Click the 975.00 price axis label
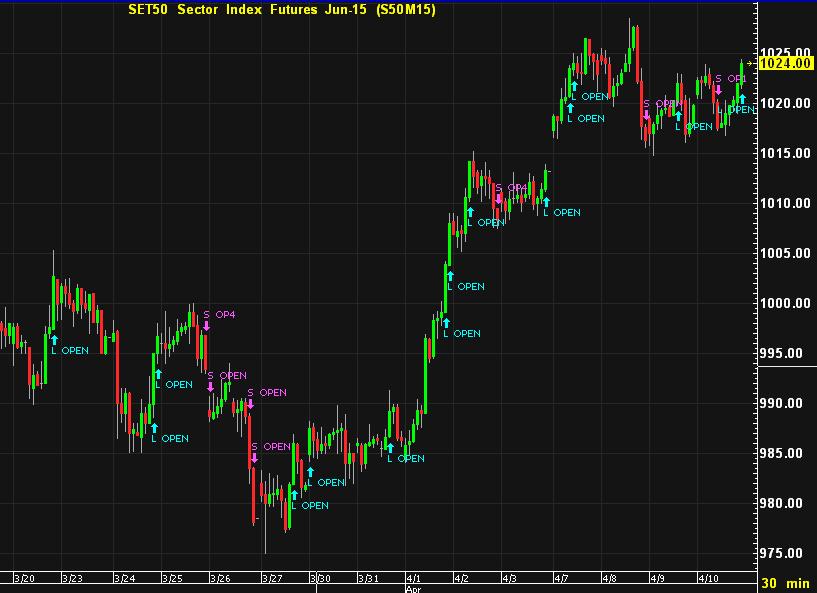The width and height of the screenshot is (817, 593). 785,553
